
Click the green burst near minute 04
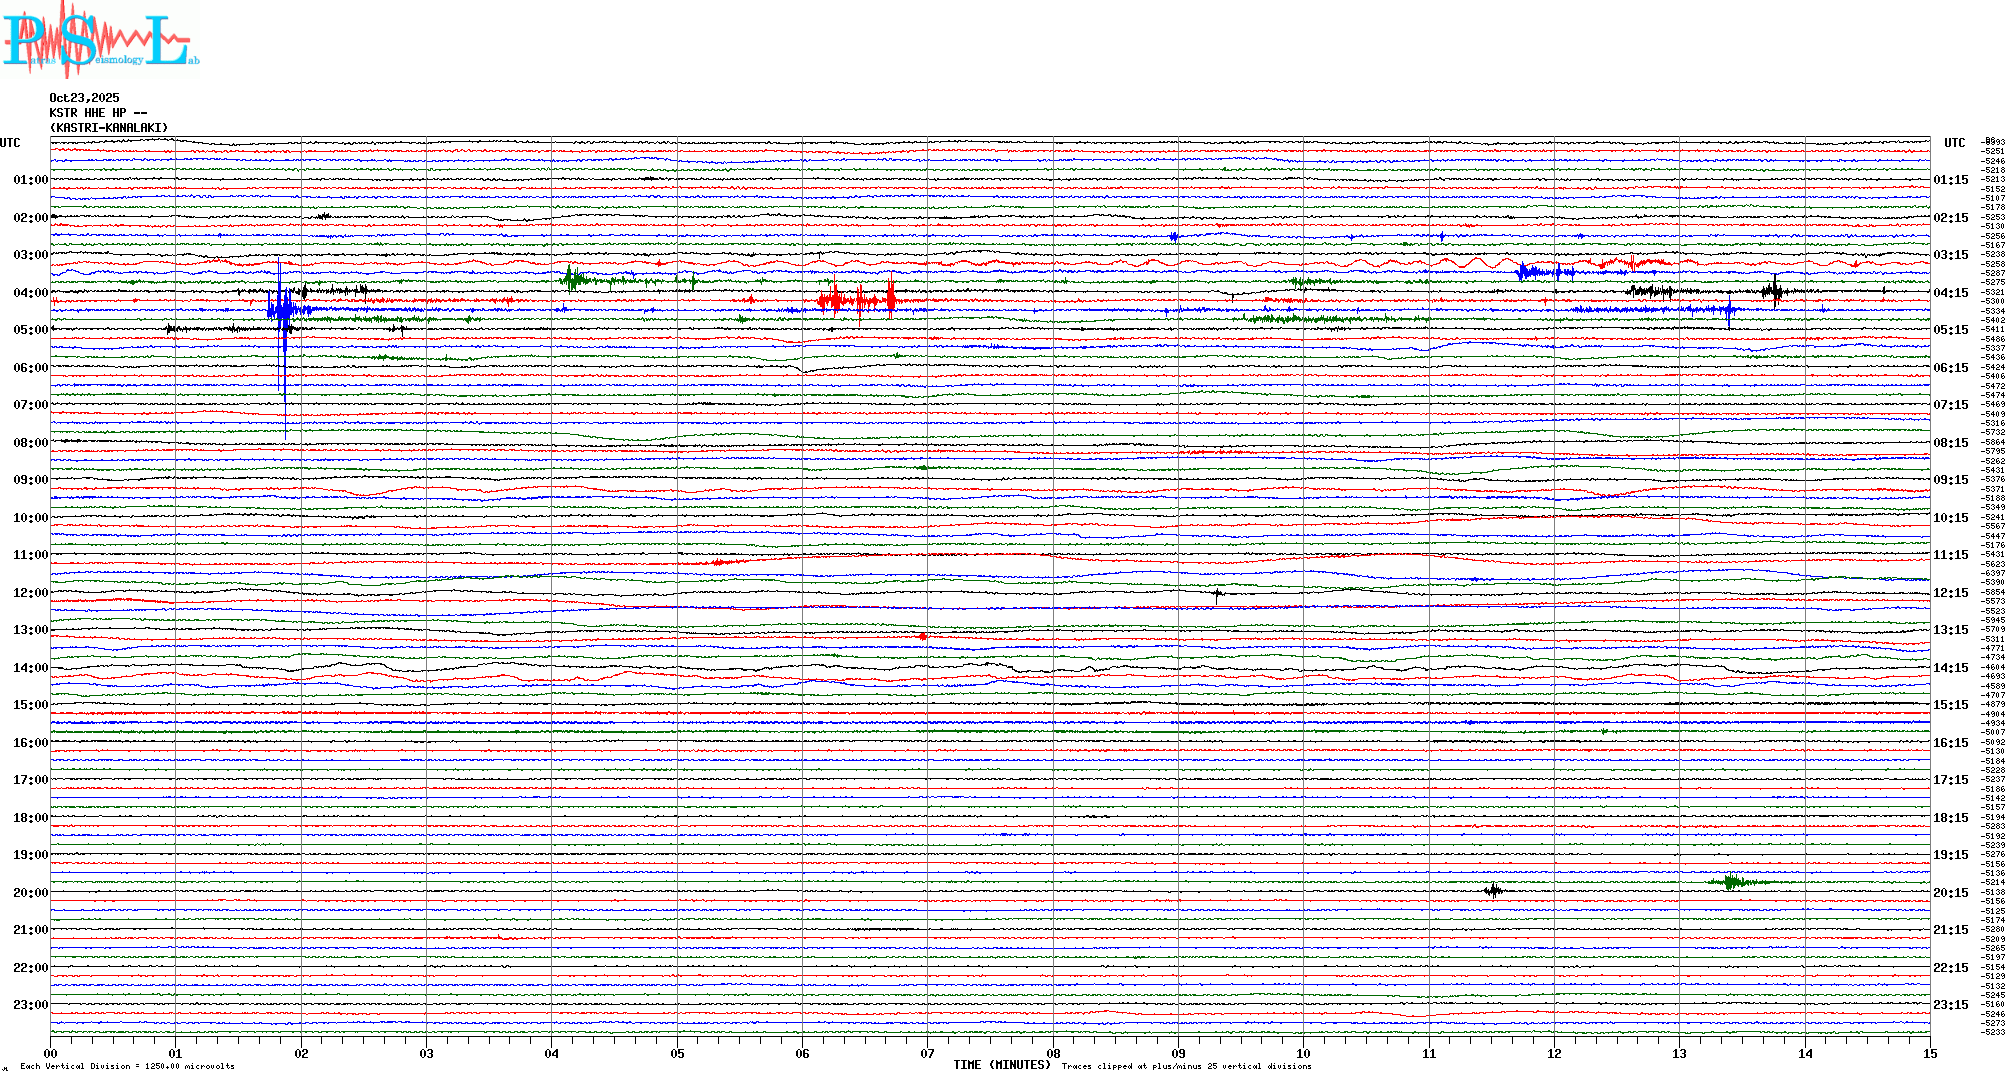point(572,279)
